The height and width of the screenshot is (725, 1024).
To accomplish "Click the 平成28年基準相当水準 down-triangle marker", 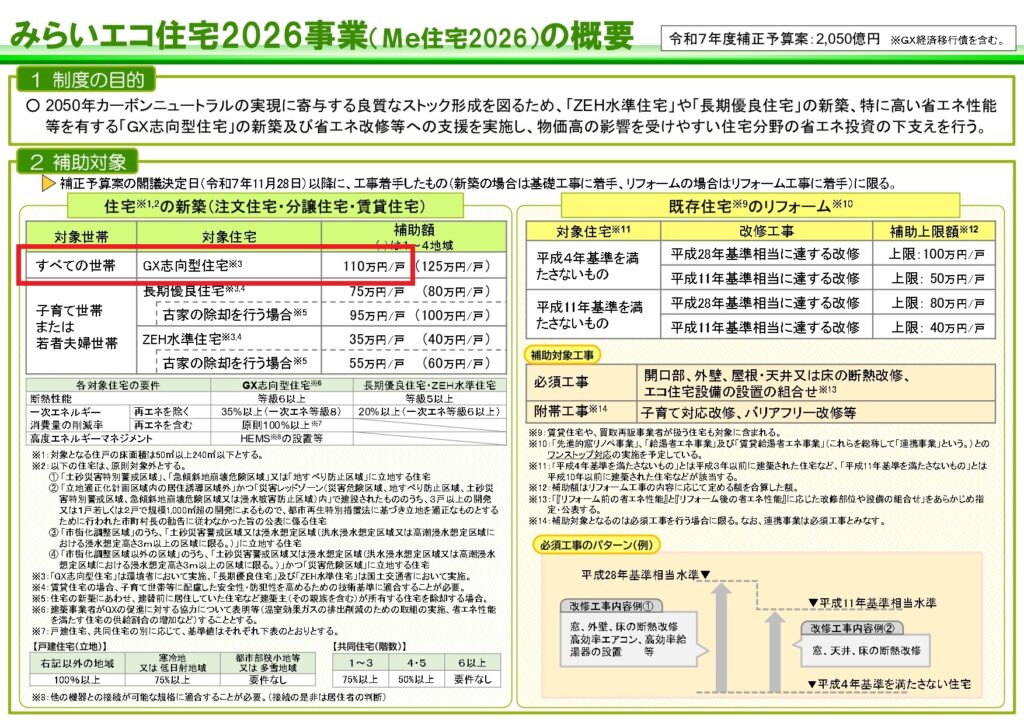I will point(706,576).
